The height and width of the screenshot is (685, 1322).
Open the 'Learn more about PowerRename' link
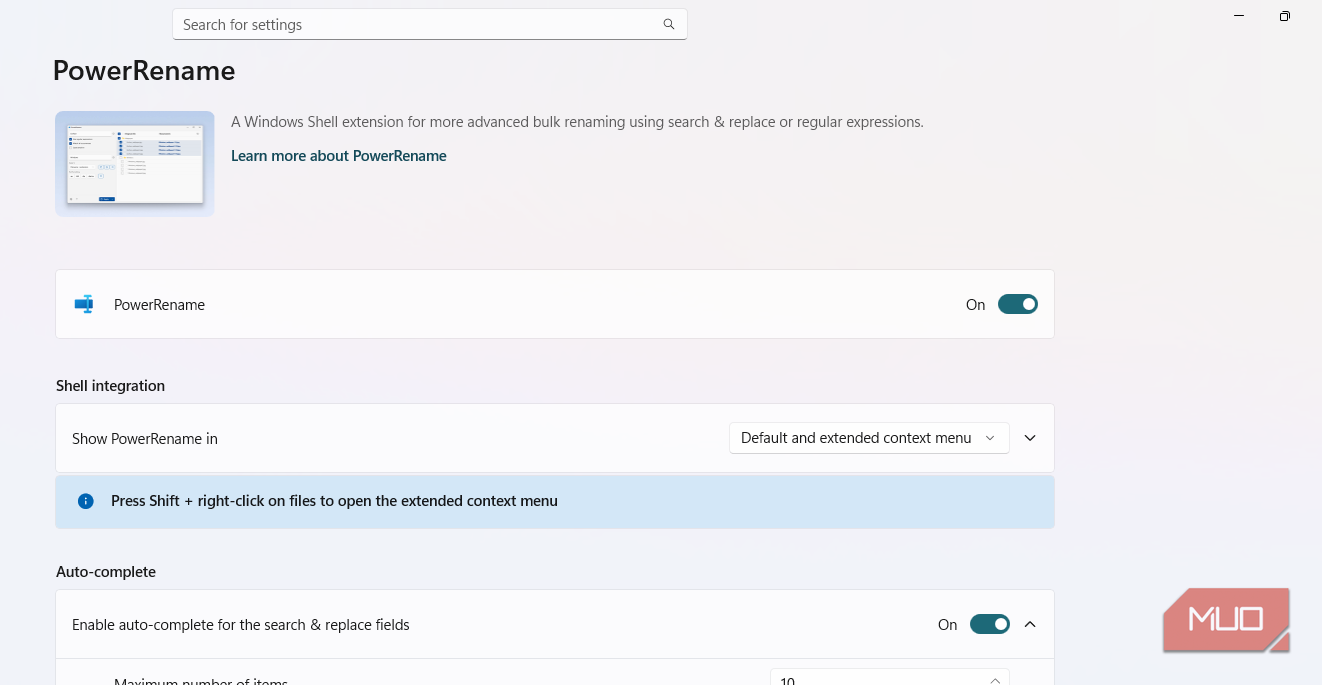pyautogui.click(x=339, y=156)
